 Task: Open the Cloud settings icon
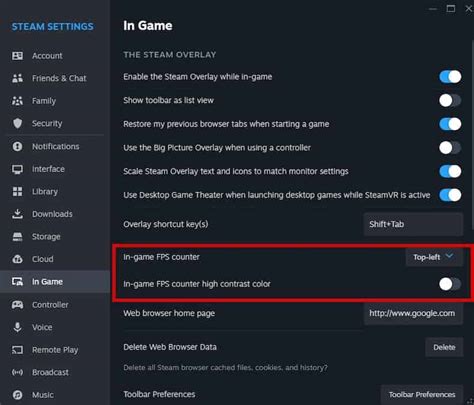click(17, 259)
